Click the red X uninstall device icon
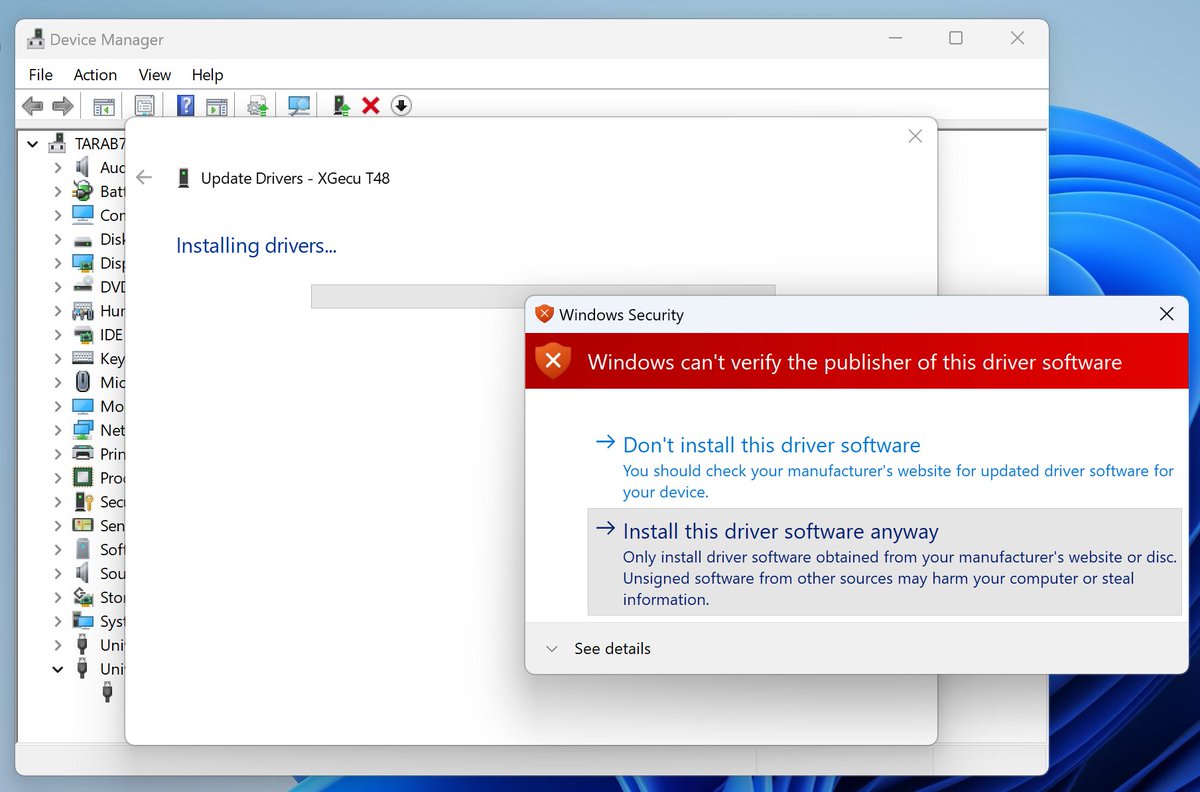This screenshot has width=1200, height=792. click(371, 105)
